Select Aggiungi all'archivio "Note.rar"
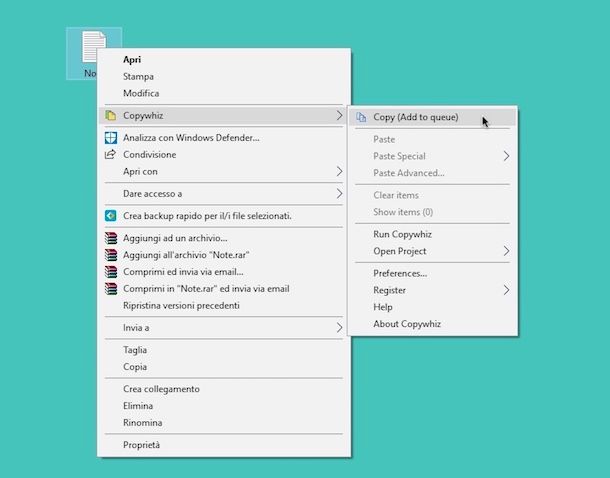610x478 pixels. pos(224,255)
